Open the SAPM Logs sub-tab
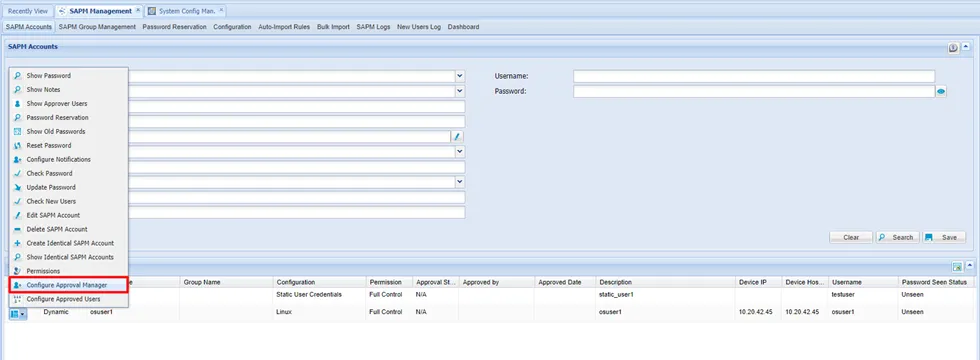Viewport: 980px width, 360px height. coord(373,27)
